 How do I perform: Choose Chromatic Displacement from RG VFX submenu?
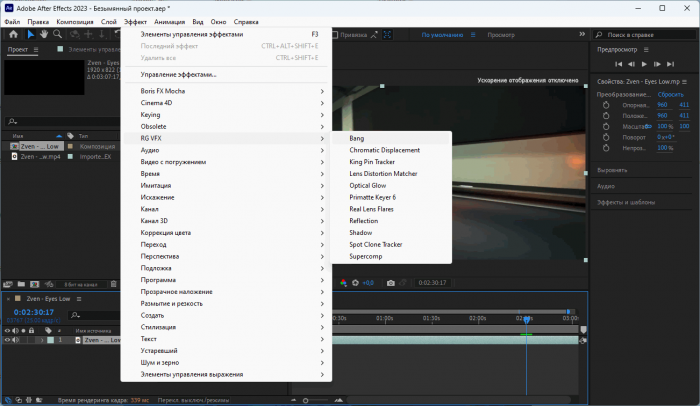coord(384,150)
